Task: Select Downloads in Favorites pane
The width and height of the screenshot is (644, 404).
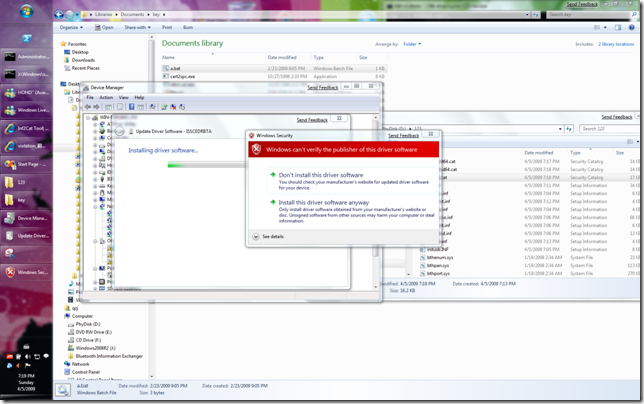Action: [x=79, y=60]
